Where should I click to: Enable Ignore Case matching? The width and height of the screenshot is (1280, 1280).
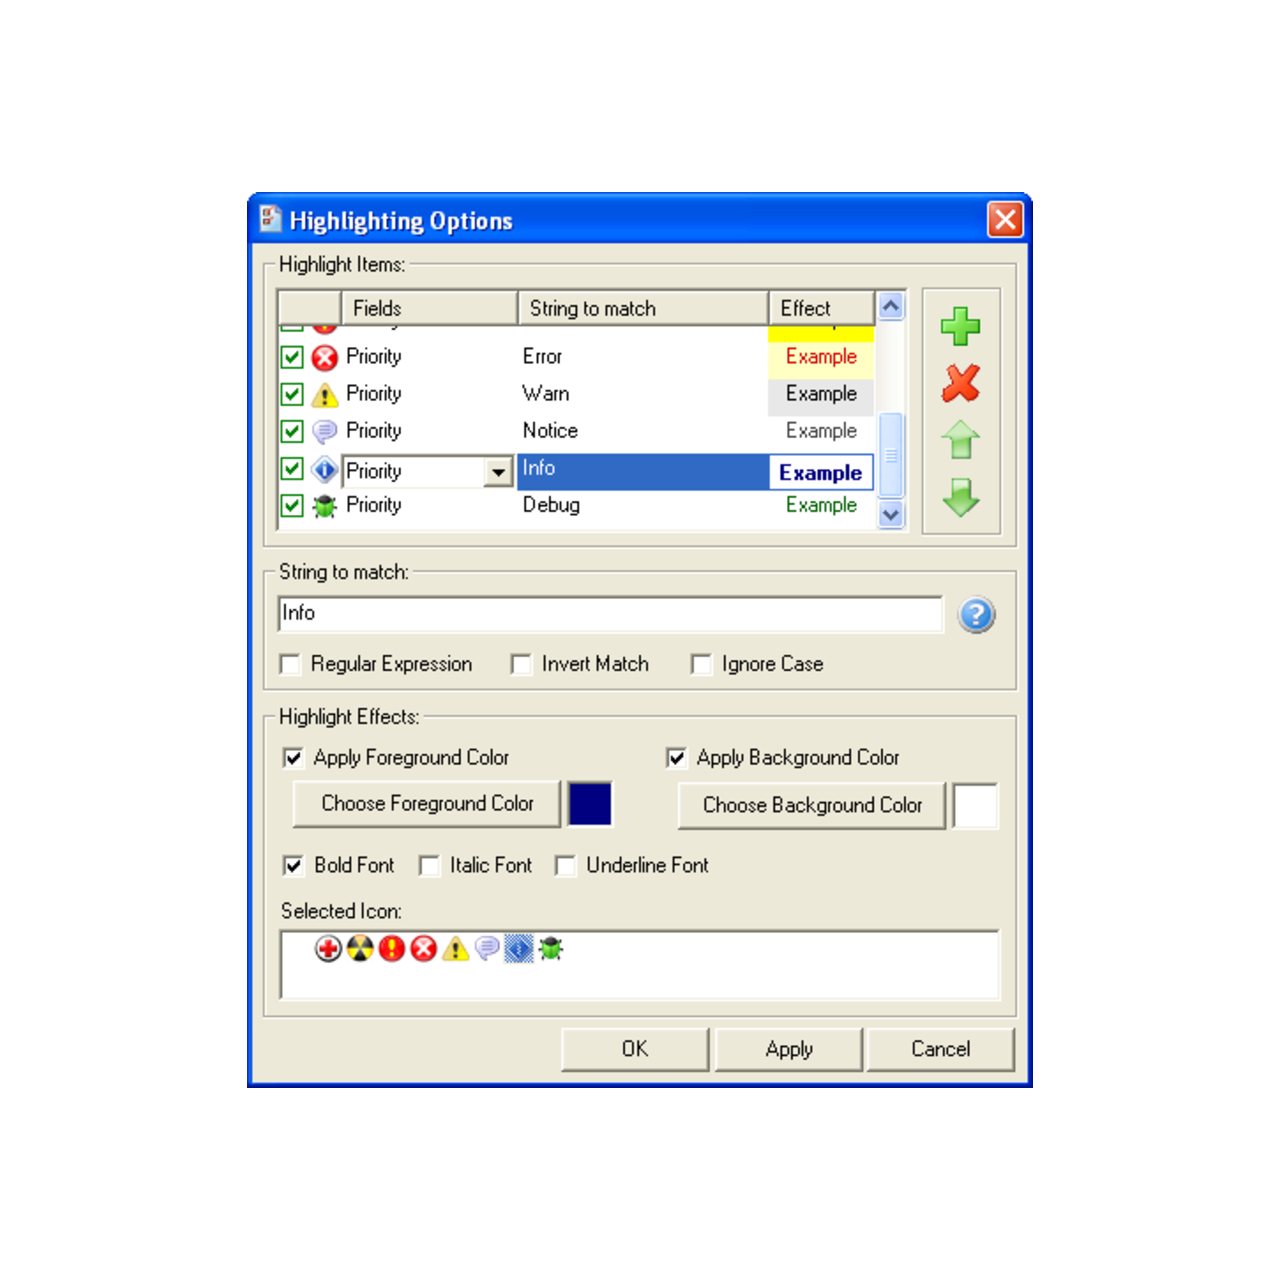(x=701, y=664)
